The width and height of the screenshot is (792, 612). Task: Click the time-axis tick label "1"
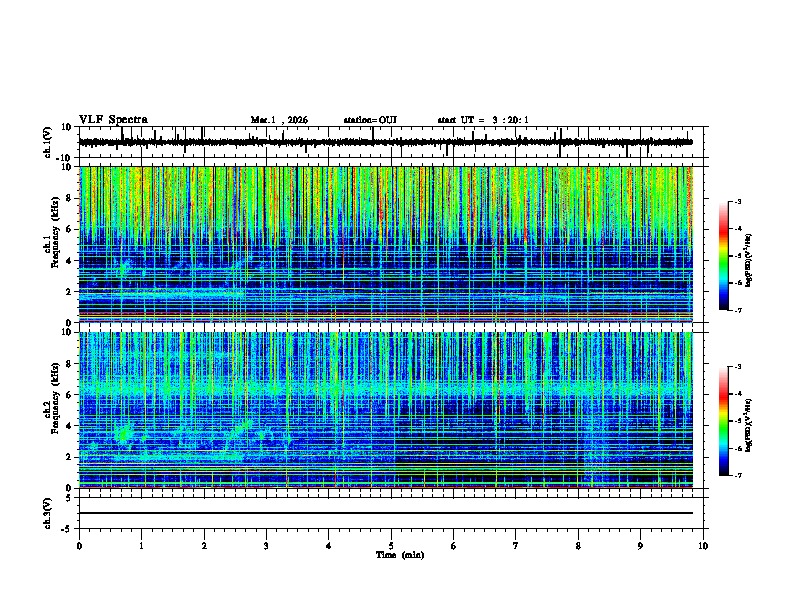[141, 546]
